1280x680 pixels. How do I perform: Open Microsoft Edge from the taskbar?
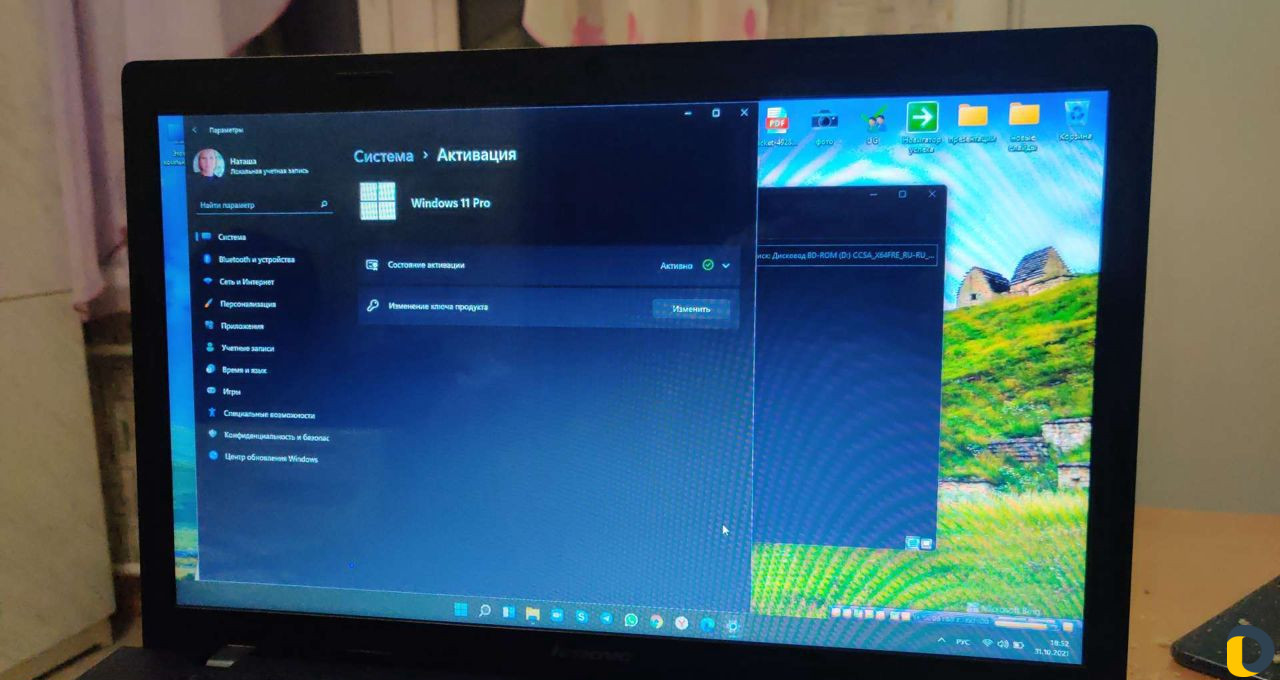point(707,624)
